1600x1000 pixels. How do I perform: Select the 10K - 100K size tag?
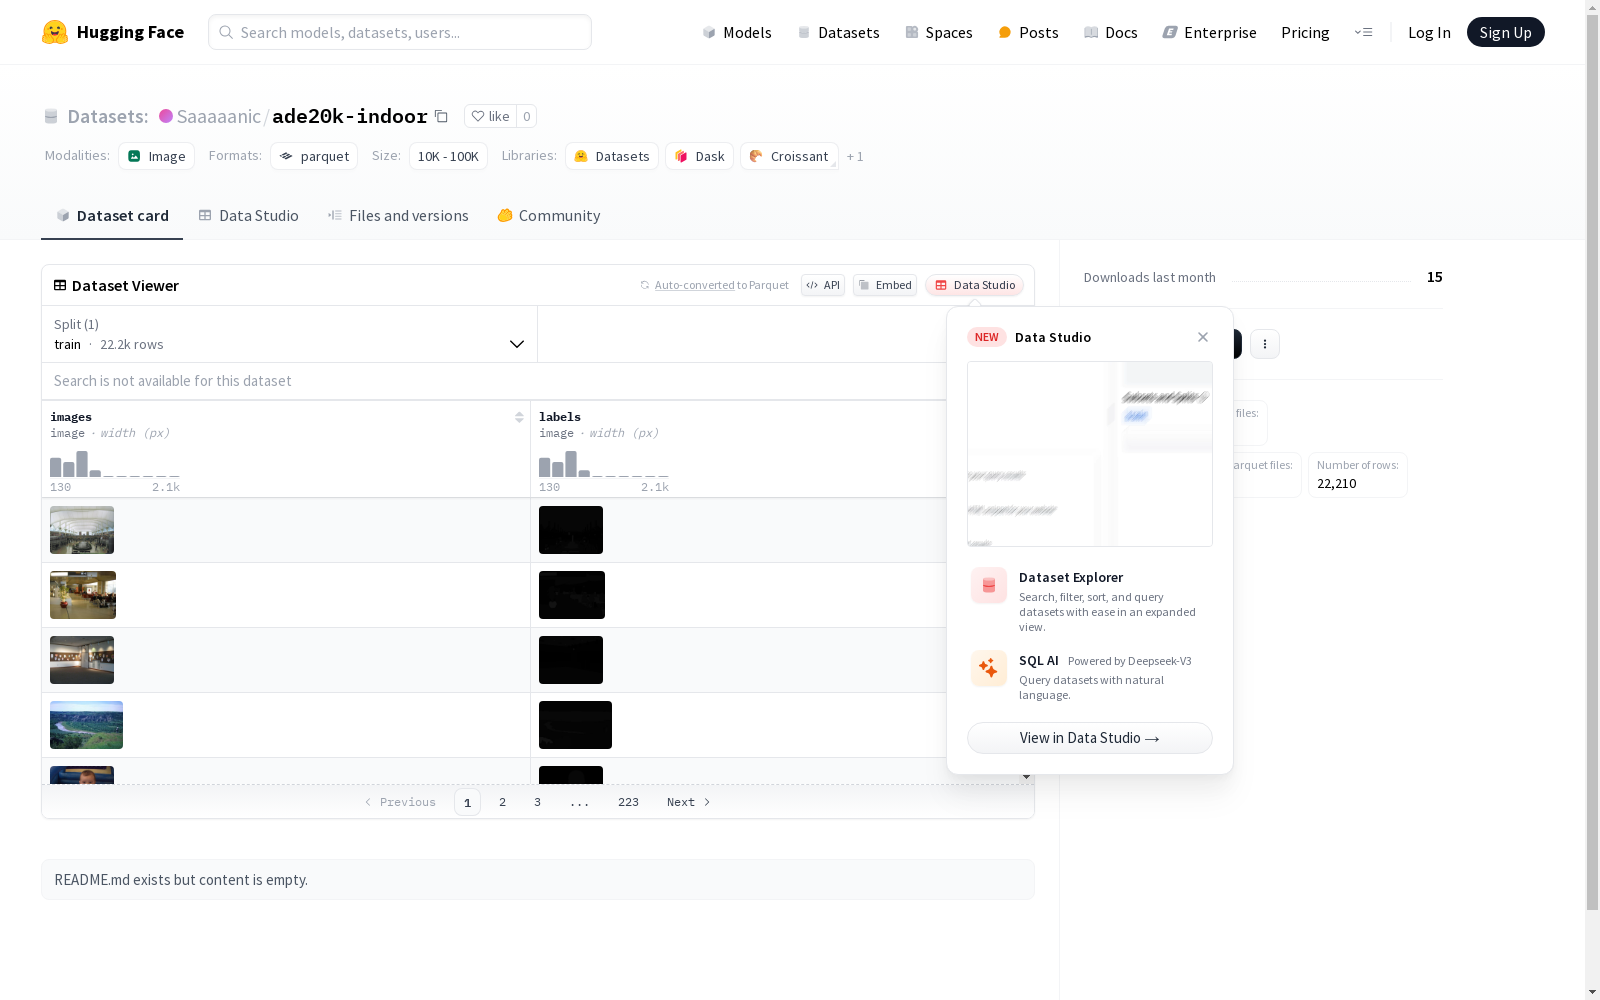(448, 156)
